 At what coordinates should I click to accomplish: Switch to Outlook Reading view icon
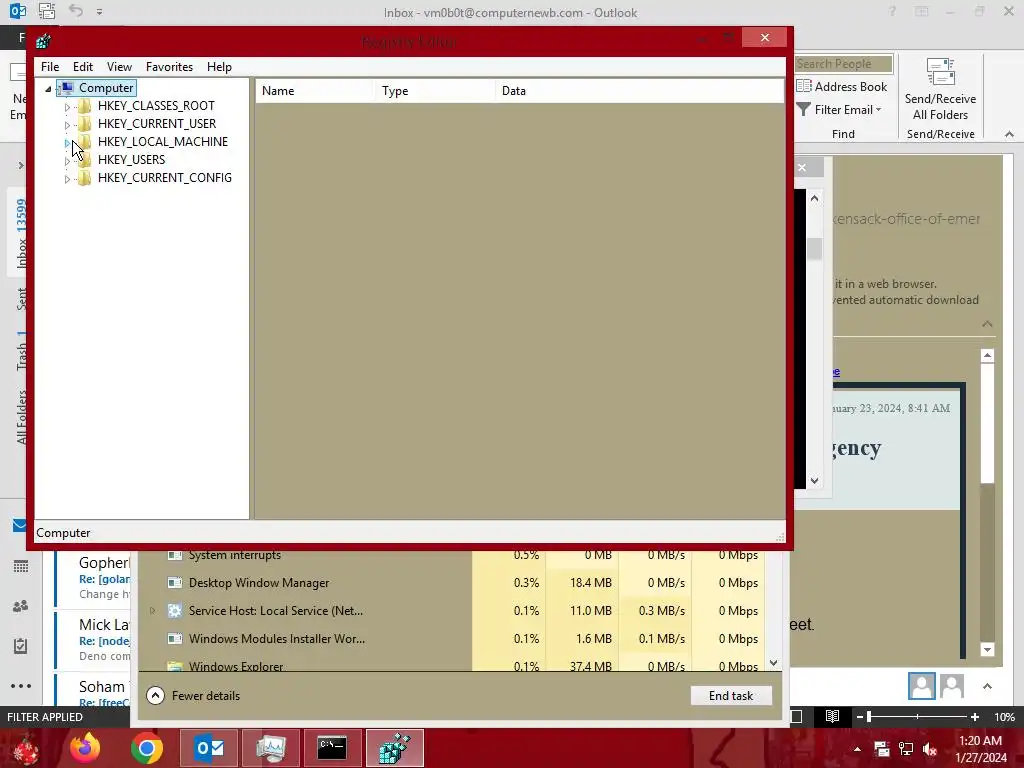tap(832, 717)
